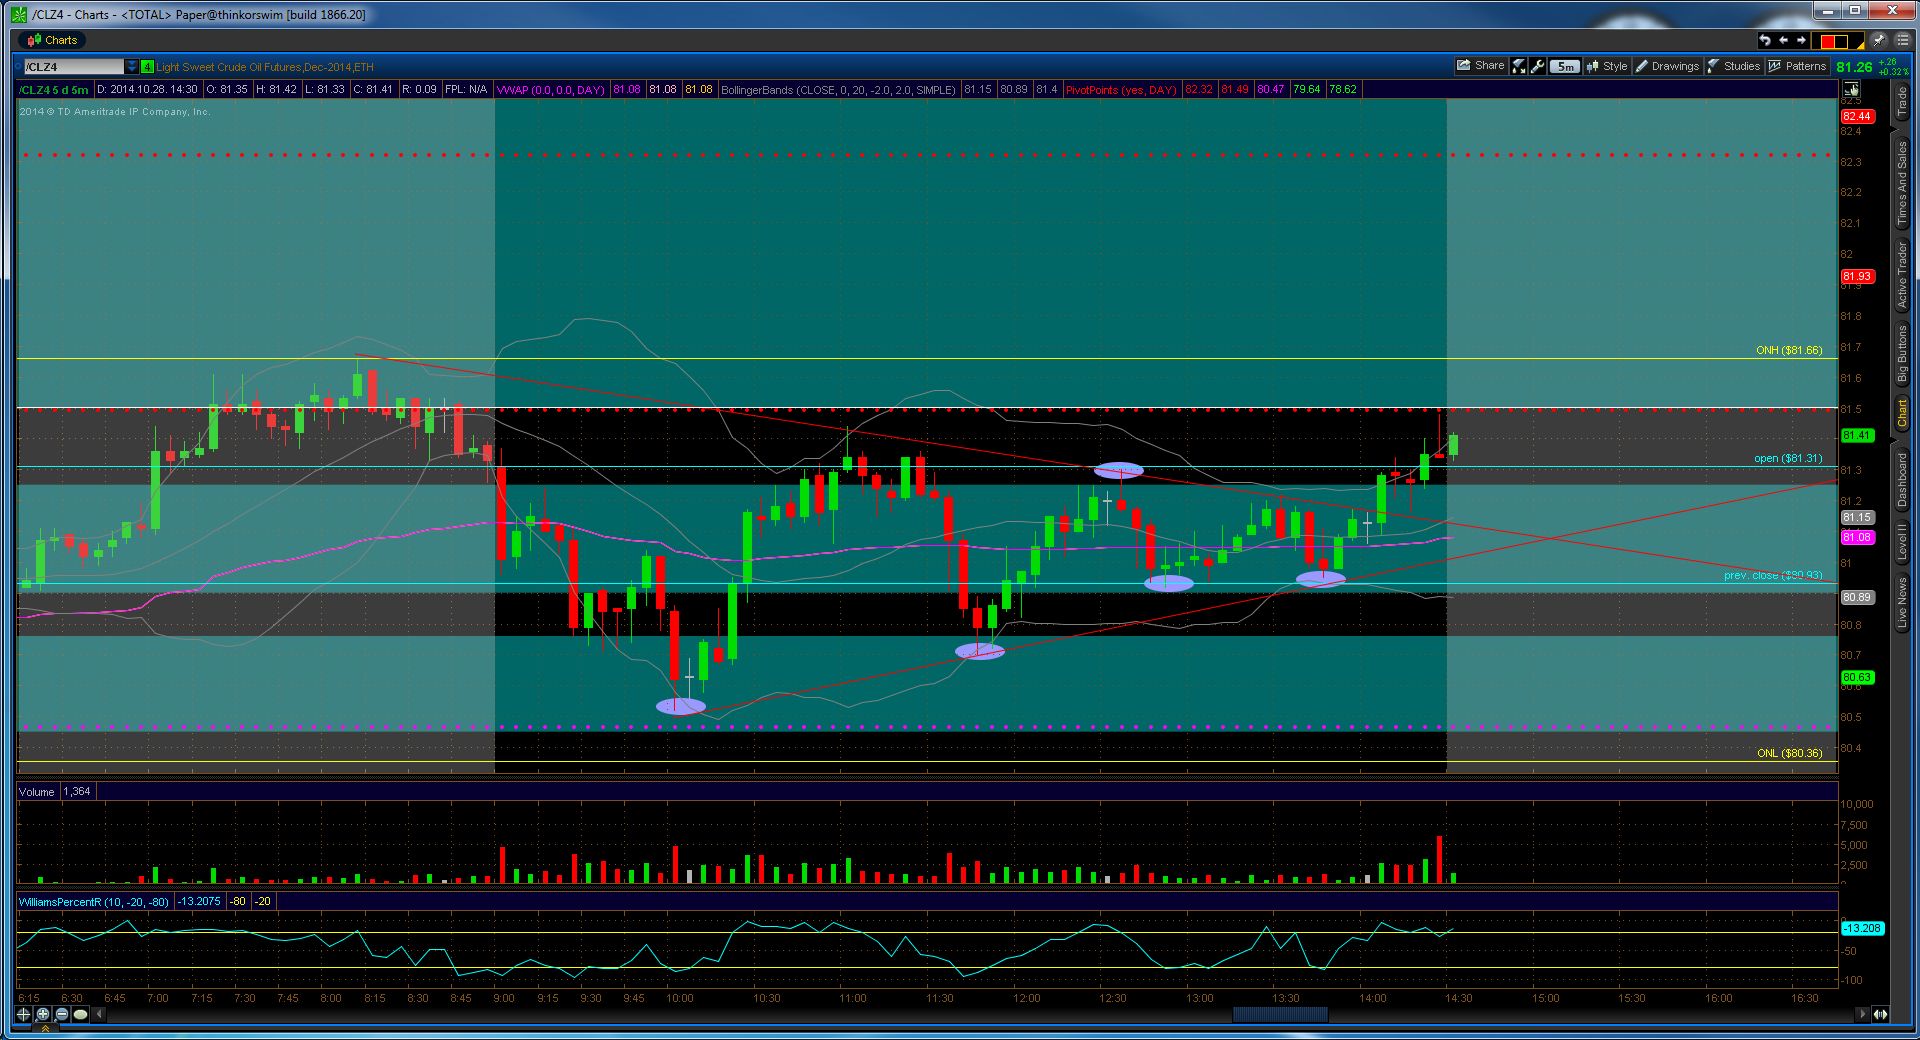Click the undo curved arrow icon
The width and height of the screenshot is (1920, 1040).
tap(1765, 40)
